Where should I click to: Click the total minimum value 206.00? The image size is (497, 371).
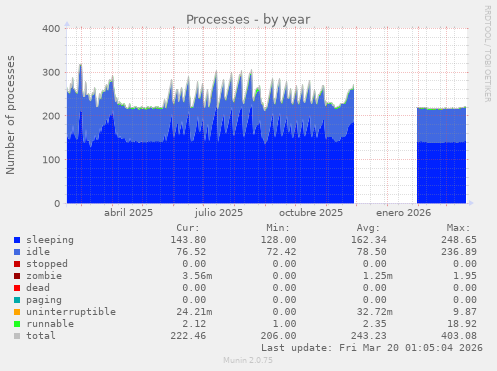click(x=278, y=336)
